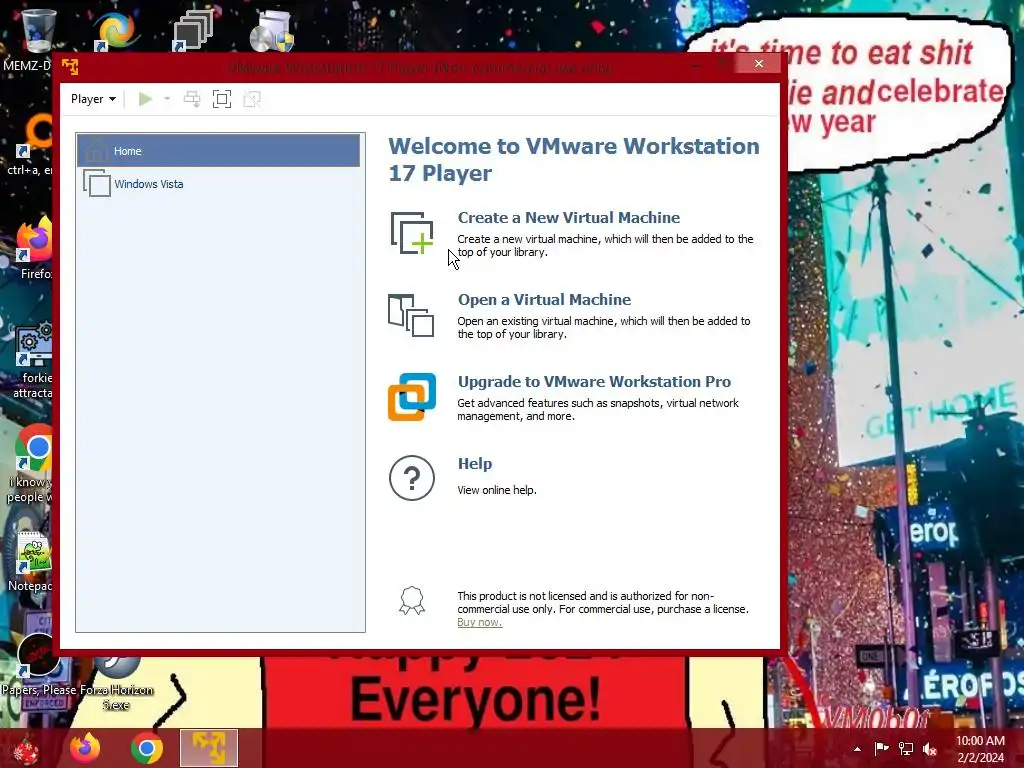Click the Open a Virtual Machine icon
The image size is (1024, 768).
click(x=411, y=315)
